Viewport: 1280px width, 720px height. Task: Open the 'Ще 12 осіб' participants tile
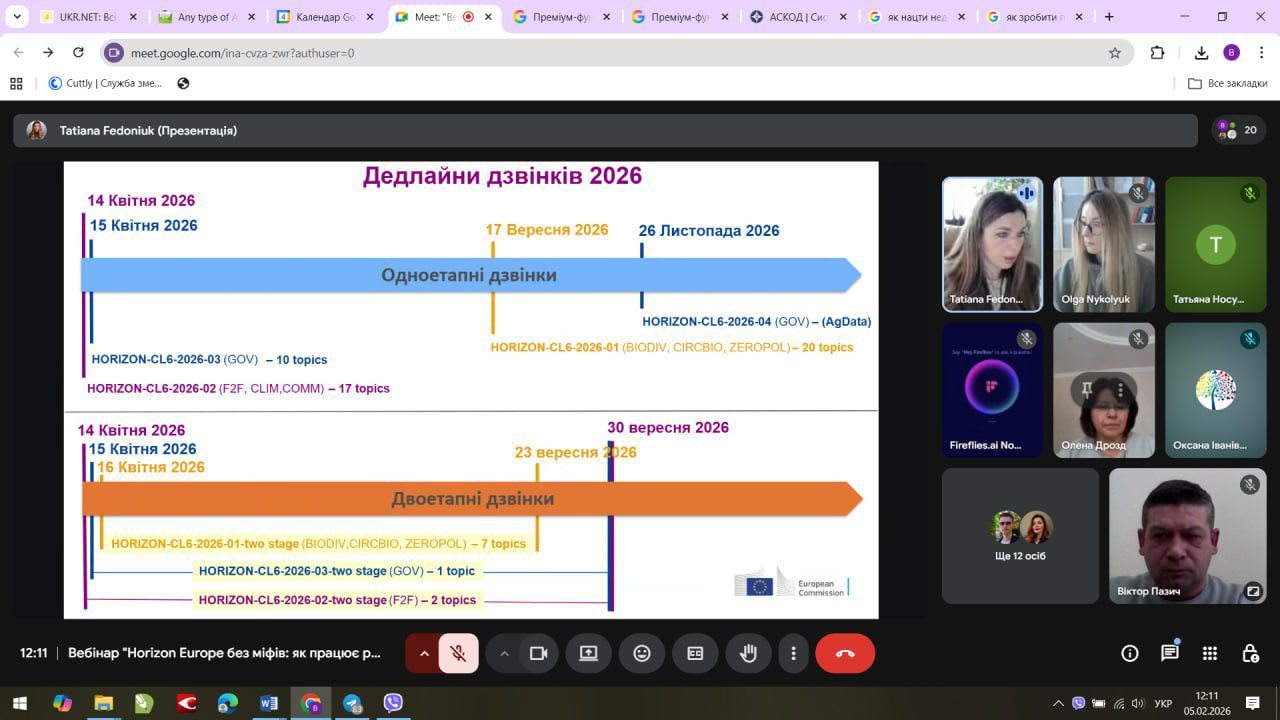tap(1020, 536)
